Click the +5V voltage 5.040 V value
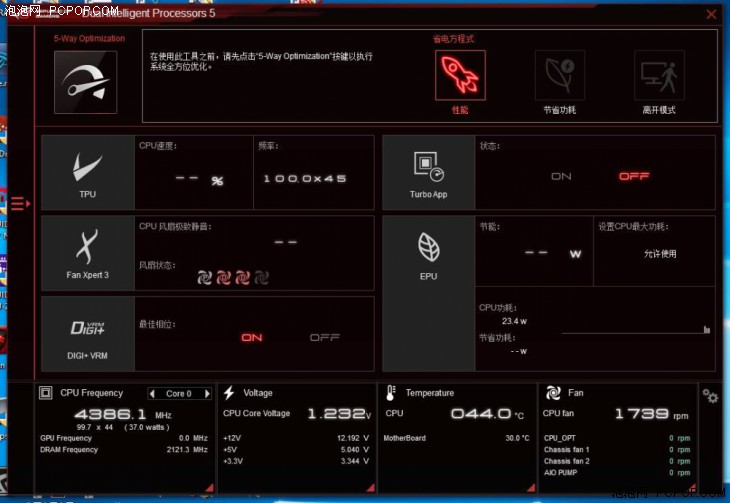Screen dimensions: 730x503 [355, 449]
